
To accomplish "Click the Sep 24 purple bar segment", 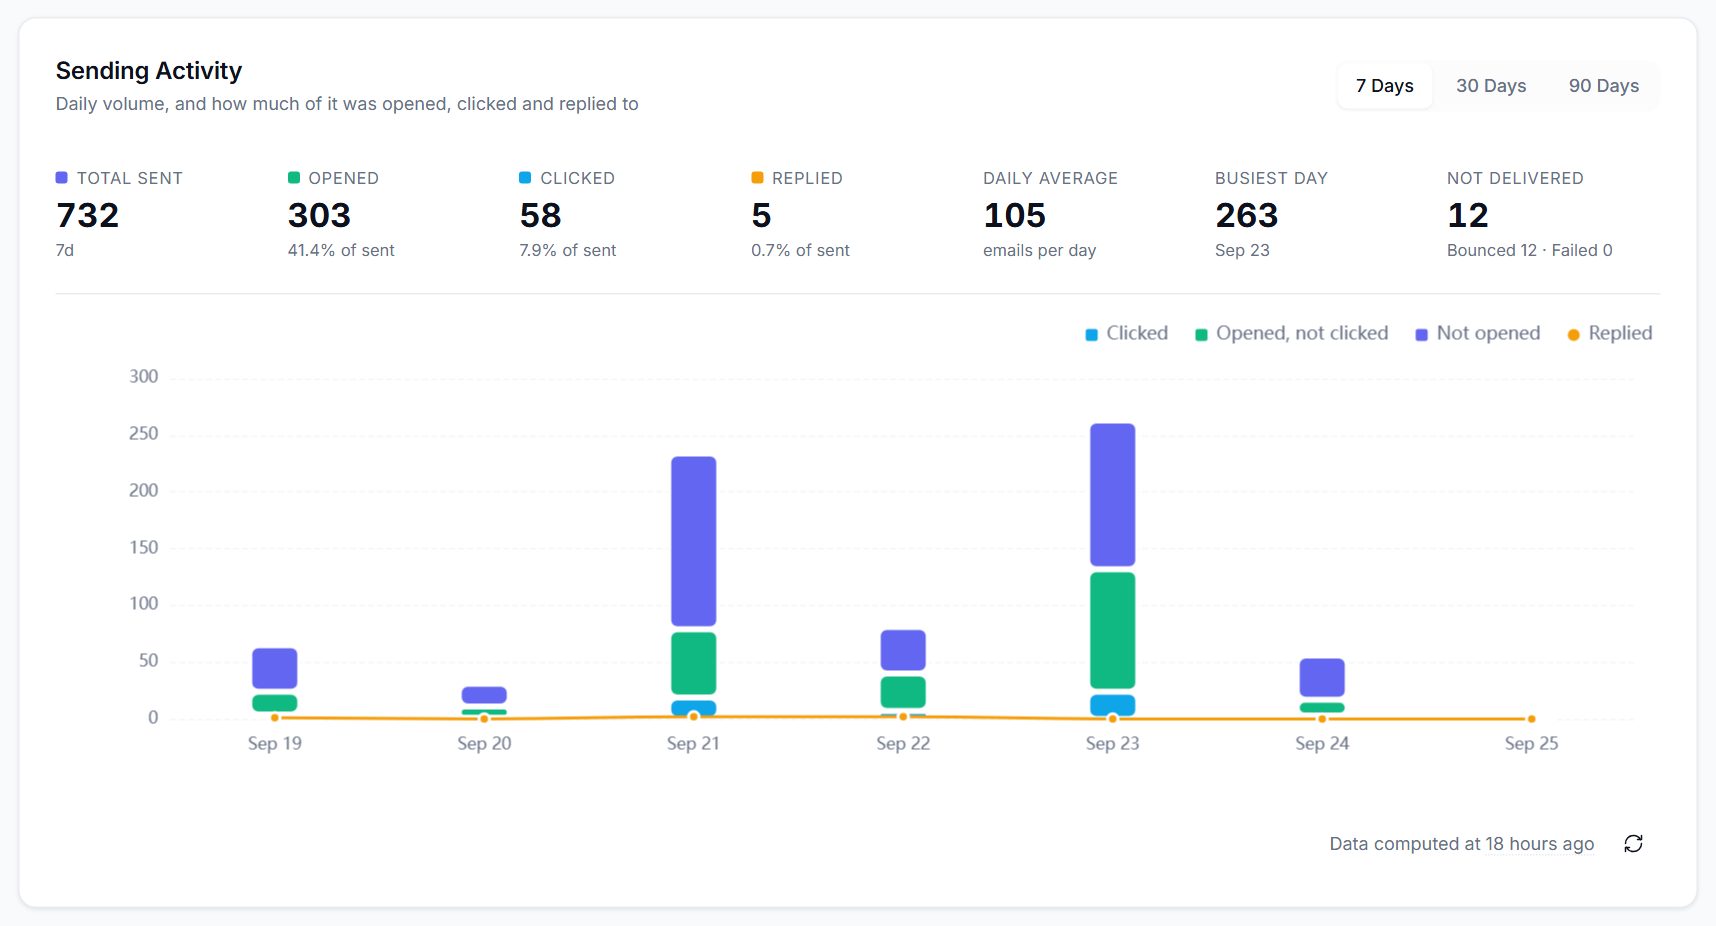I will (x=1322, y=677).
